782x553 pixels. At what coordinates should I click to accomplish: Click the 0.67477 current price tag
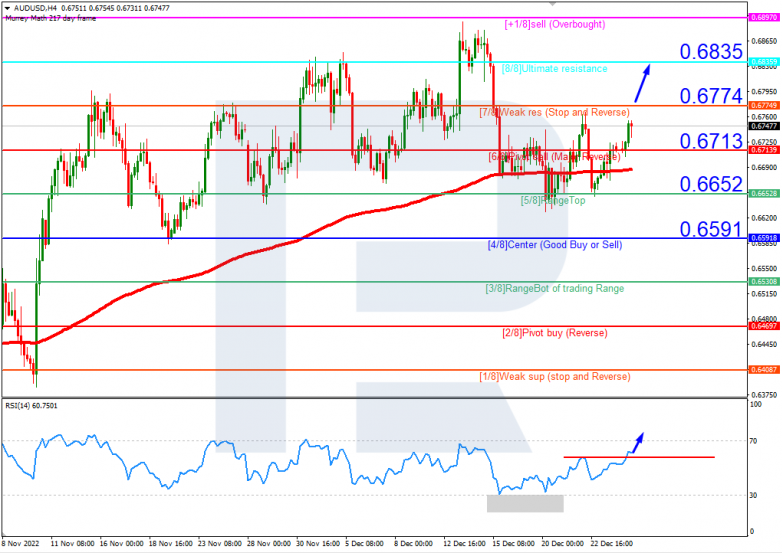pos(763,126)
